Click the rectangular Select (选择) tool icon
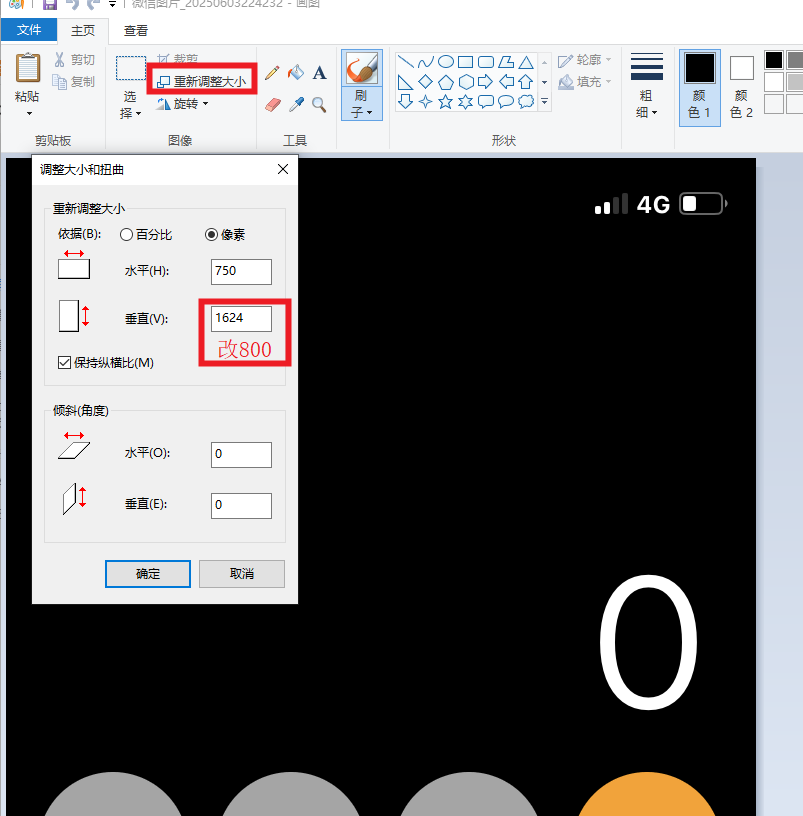 (130, 68)
